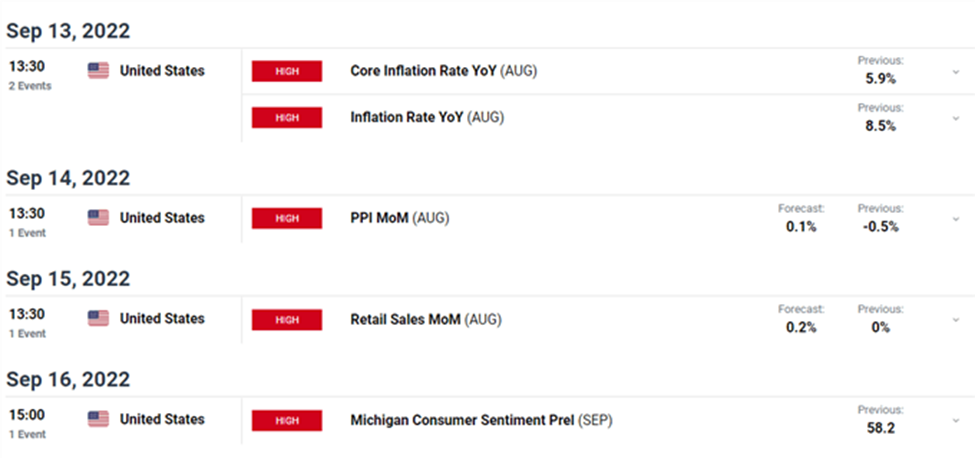The height and width of the screenshot is (458, 975).
Task: Expand the Core Inflation Rate YoY chevron
Action: [x=956, y=72]
